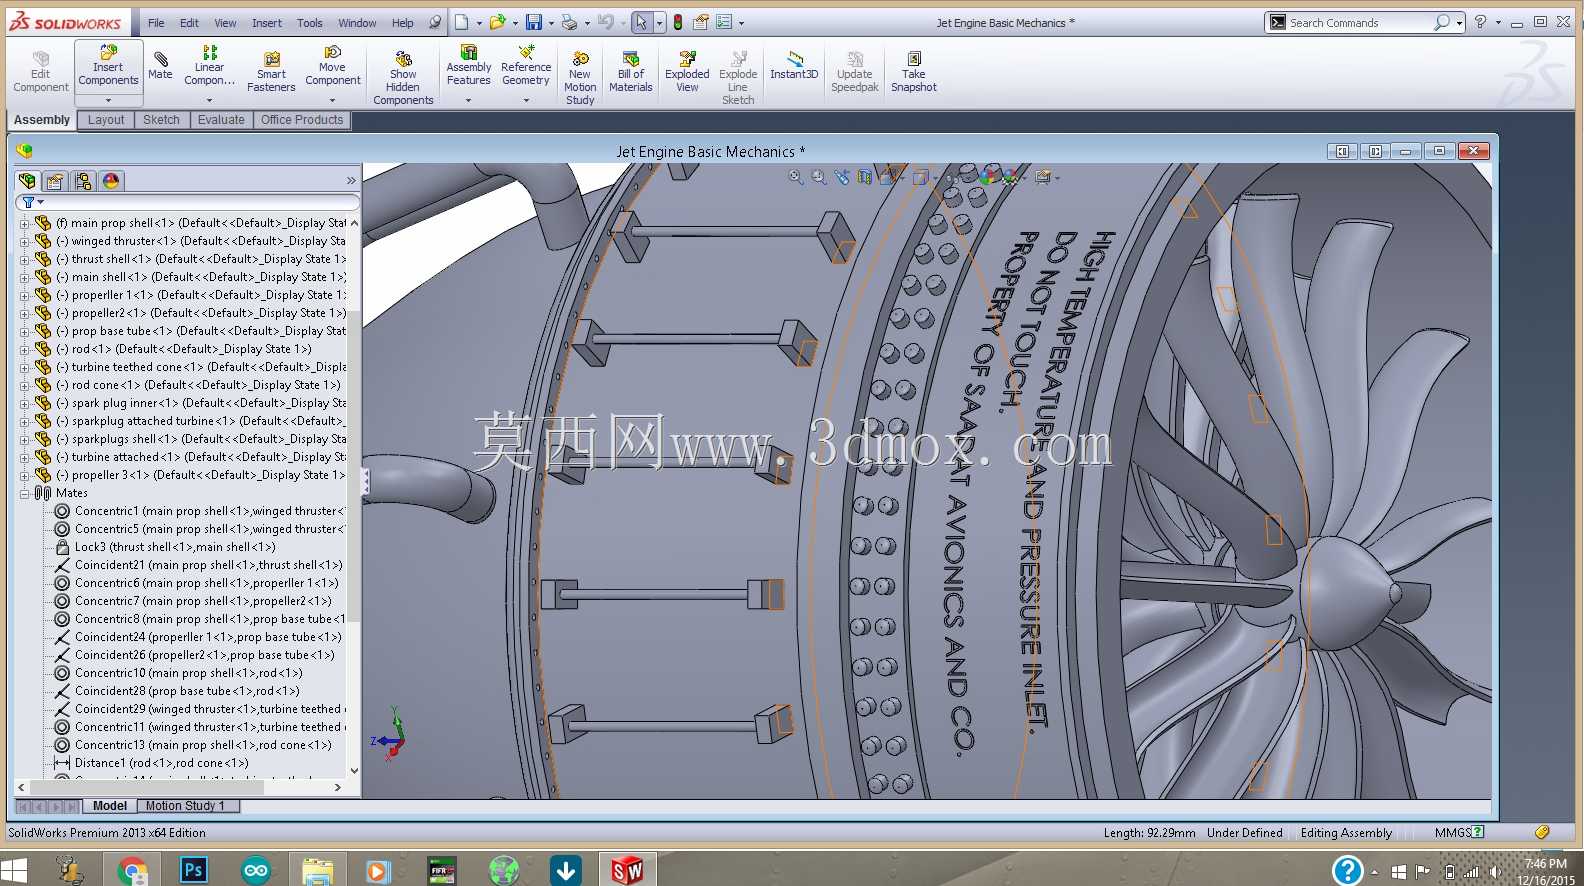Select the Mate tool
The width and height of the screenshot is (1584, 886).
point(160,66)
